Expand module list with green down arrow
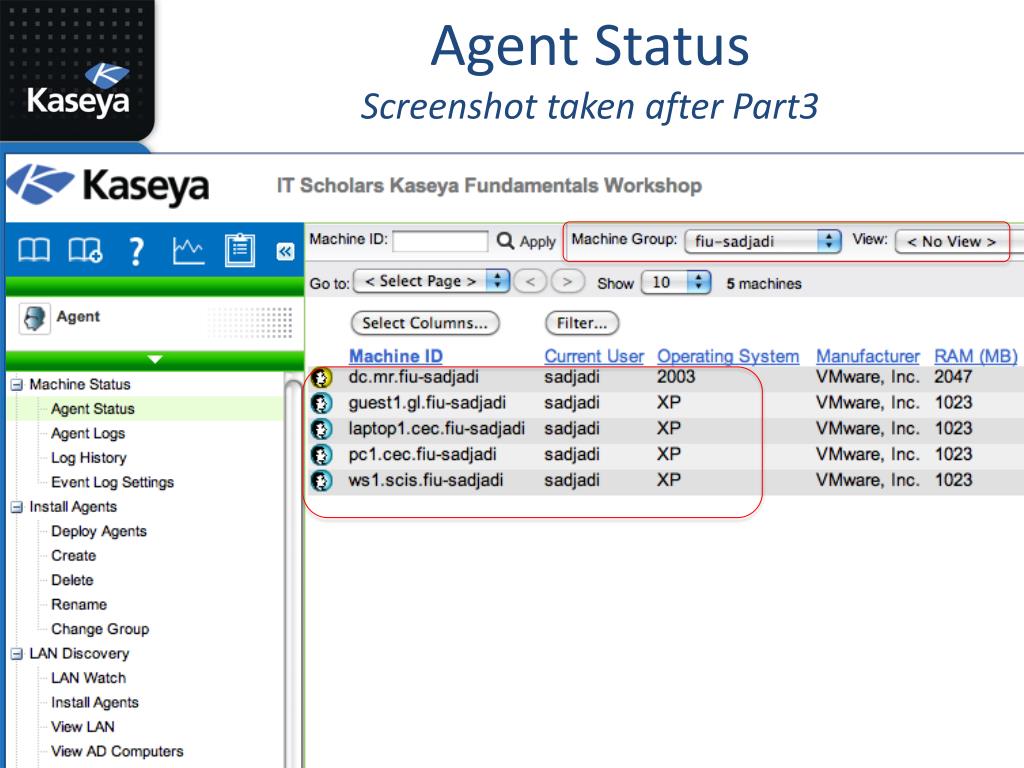The image size is (1024, 768). click(x=155, y=359)
